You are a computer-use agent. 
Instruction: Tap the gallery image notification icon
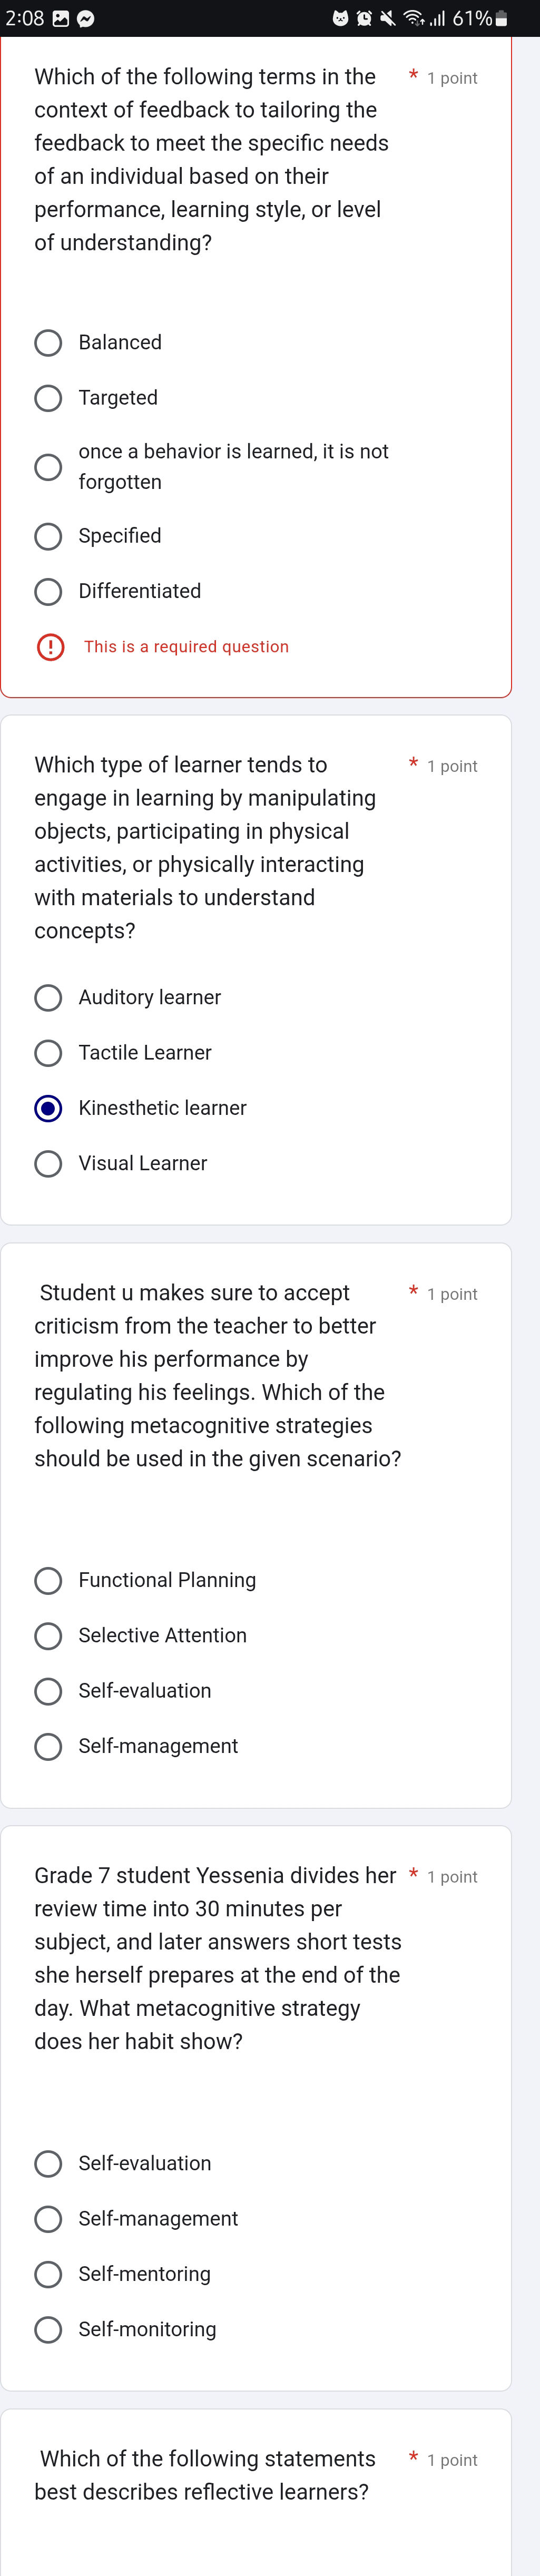(x=60, y=19)
